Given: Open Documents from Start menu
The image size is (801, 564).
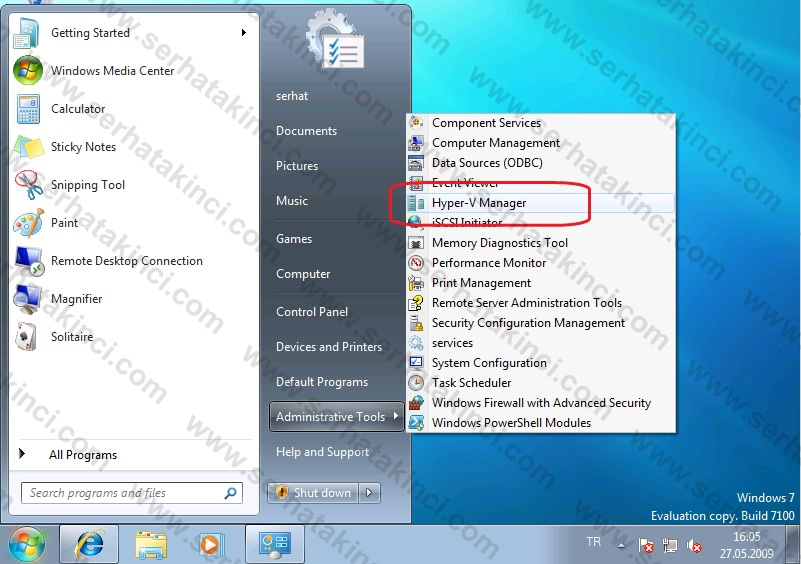Looking at the screenshot, I should tap(307, 131).
